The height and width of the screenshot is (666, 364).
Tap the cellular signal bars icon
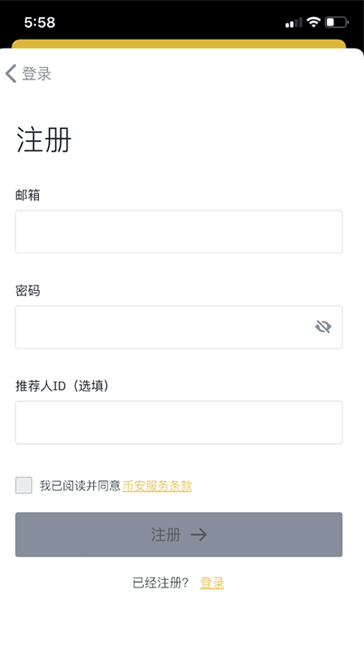(x=293, y=23)
